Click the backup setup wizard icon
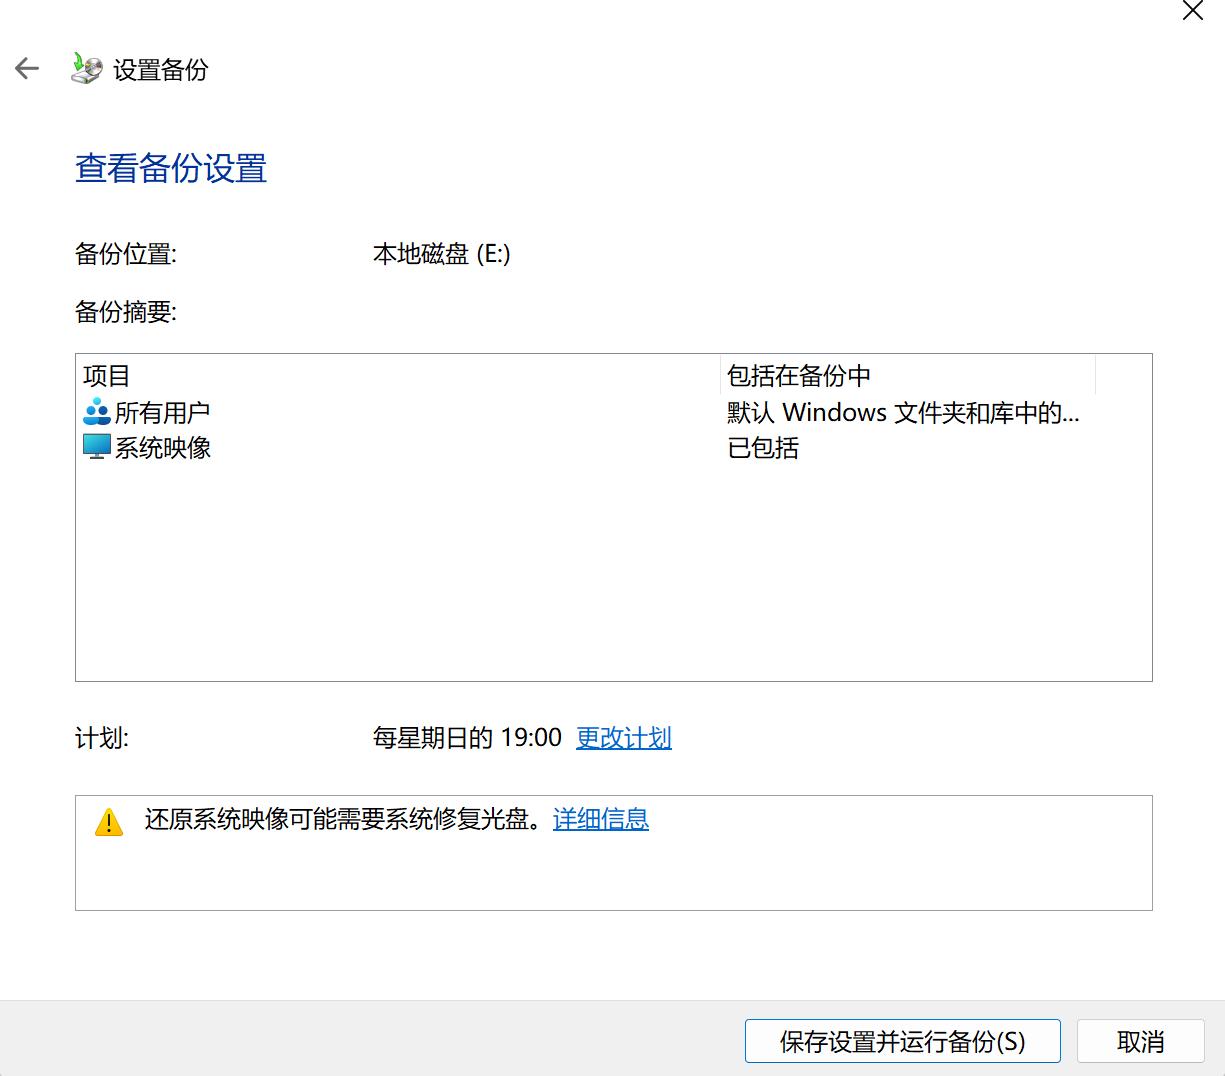This screenshot has width=1225, height=1076. (86, 69)
